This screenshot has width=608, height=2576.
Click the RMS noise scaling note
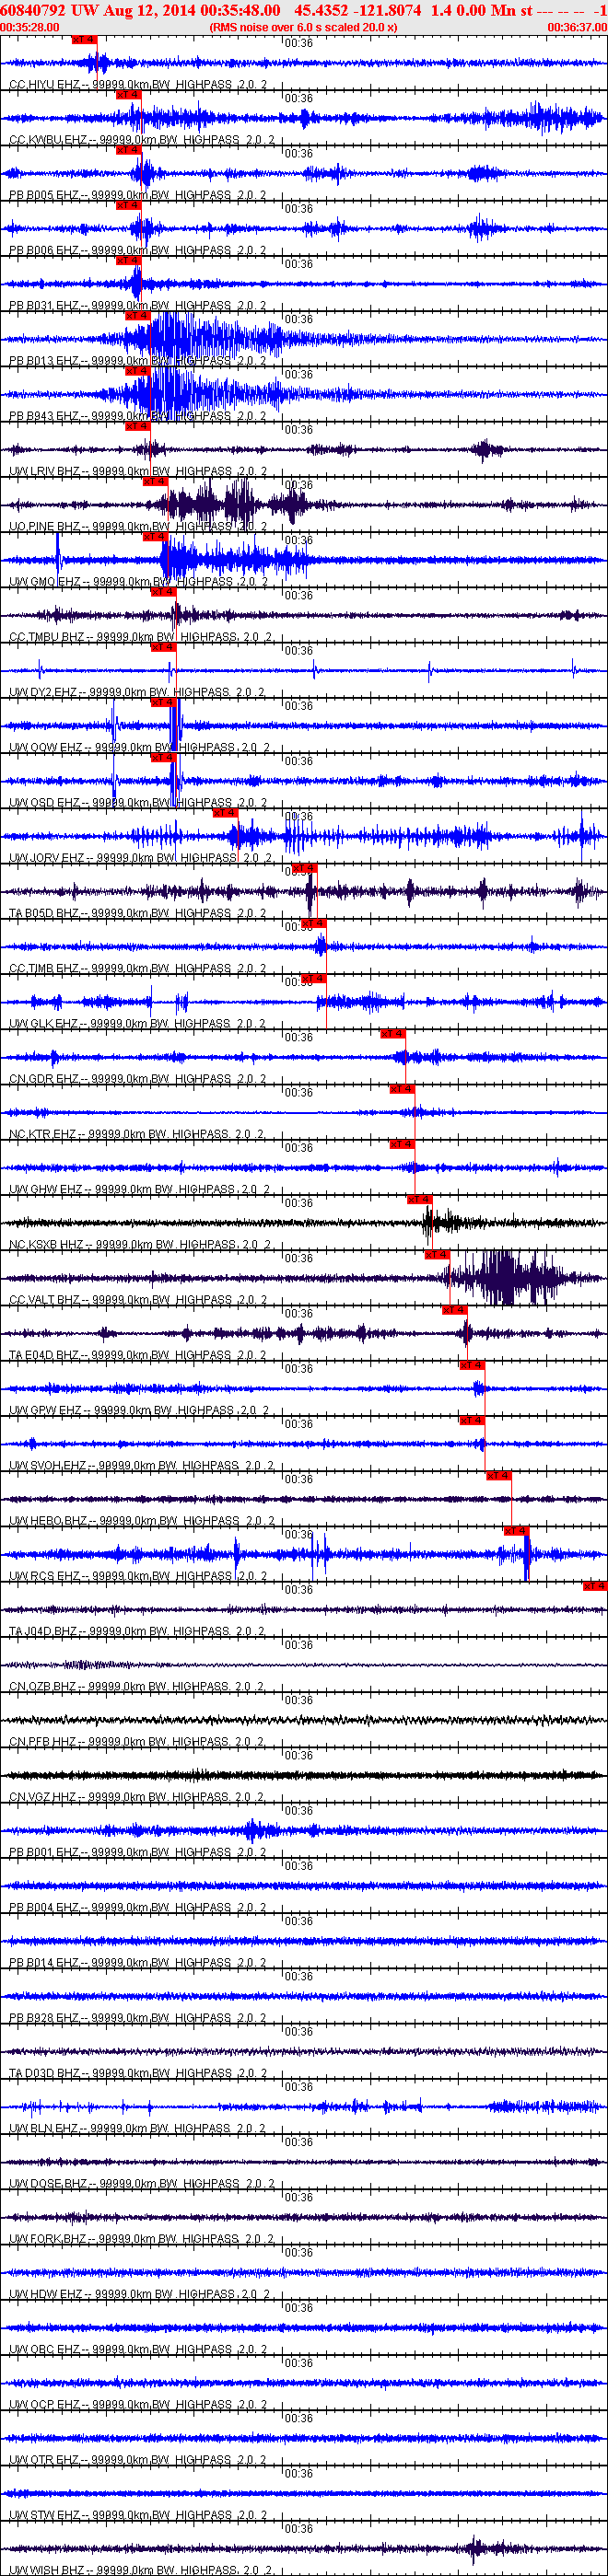pyautogui.click(x=303, y=27)
